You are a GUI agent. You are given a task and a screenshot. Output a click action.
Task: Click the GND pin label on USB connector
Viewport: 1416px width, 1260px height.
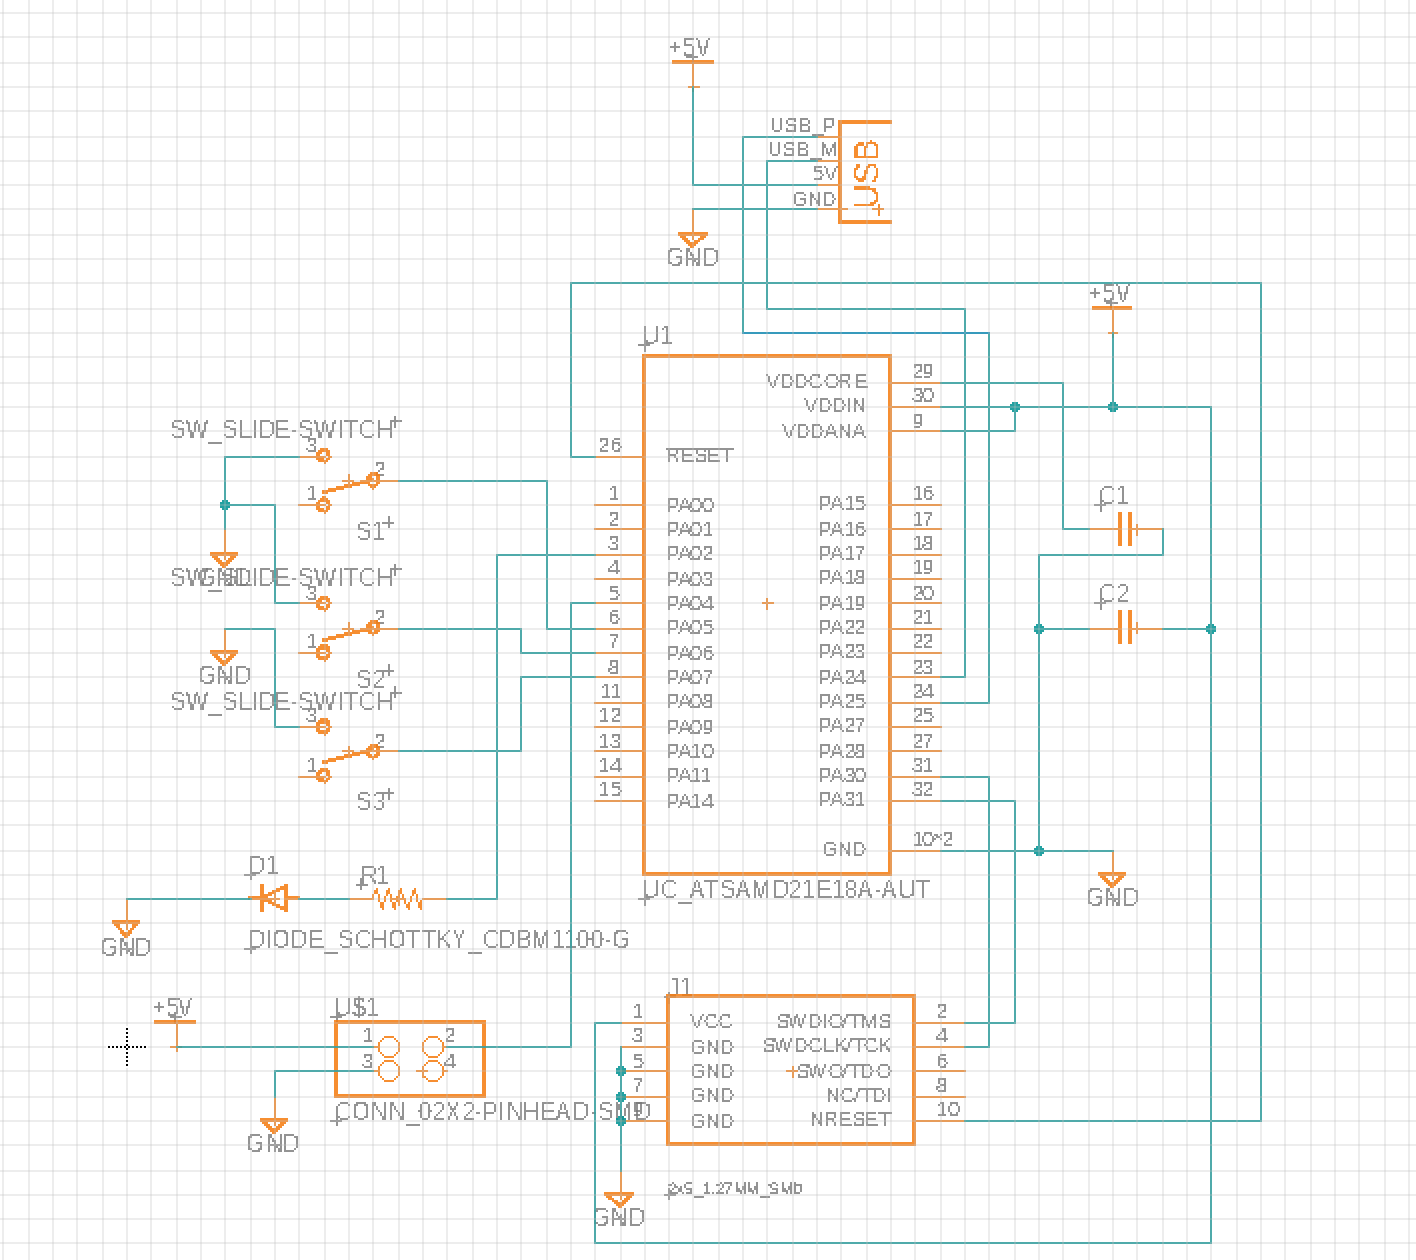coord(814,199)
